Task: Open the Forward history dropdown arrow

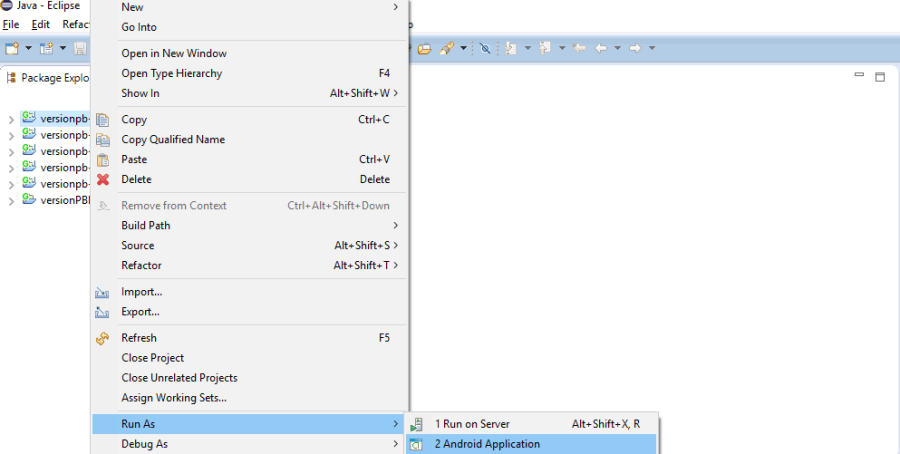Action: tap(652, 48)
